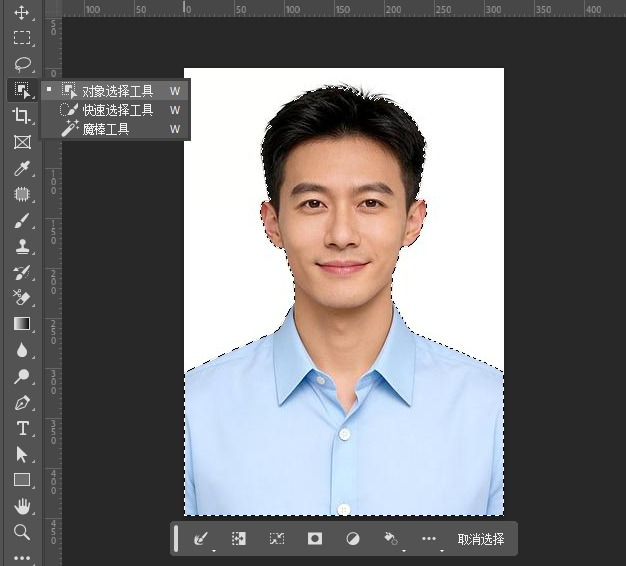Select the Blur tool
This screenshot has height=566, width=626.
coord(22,350)
